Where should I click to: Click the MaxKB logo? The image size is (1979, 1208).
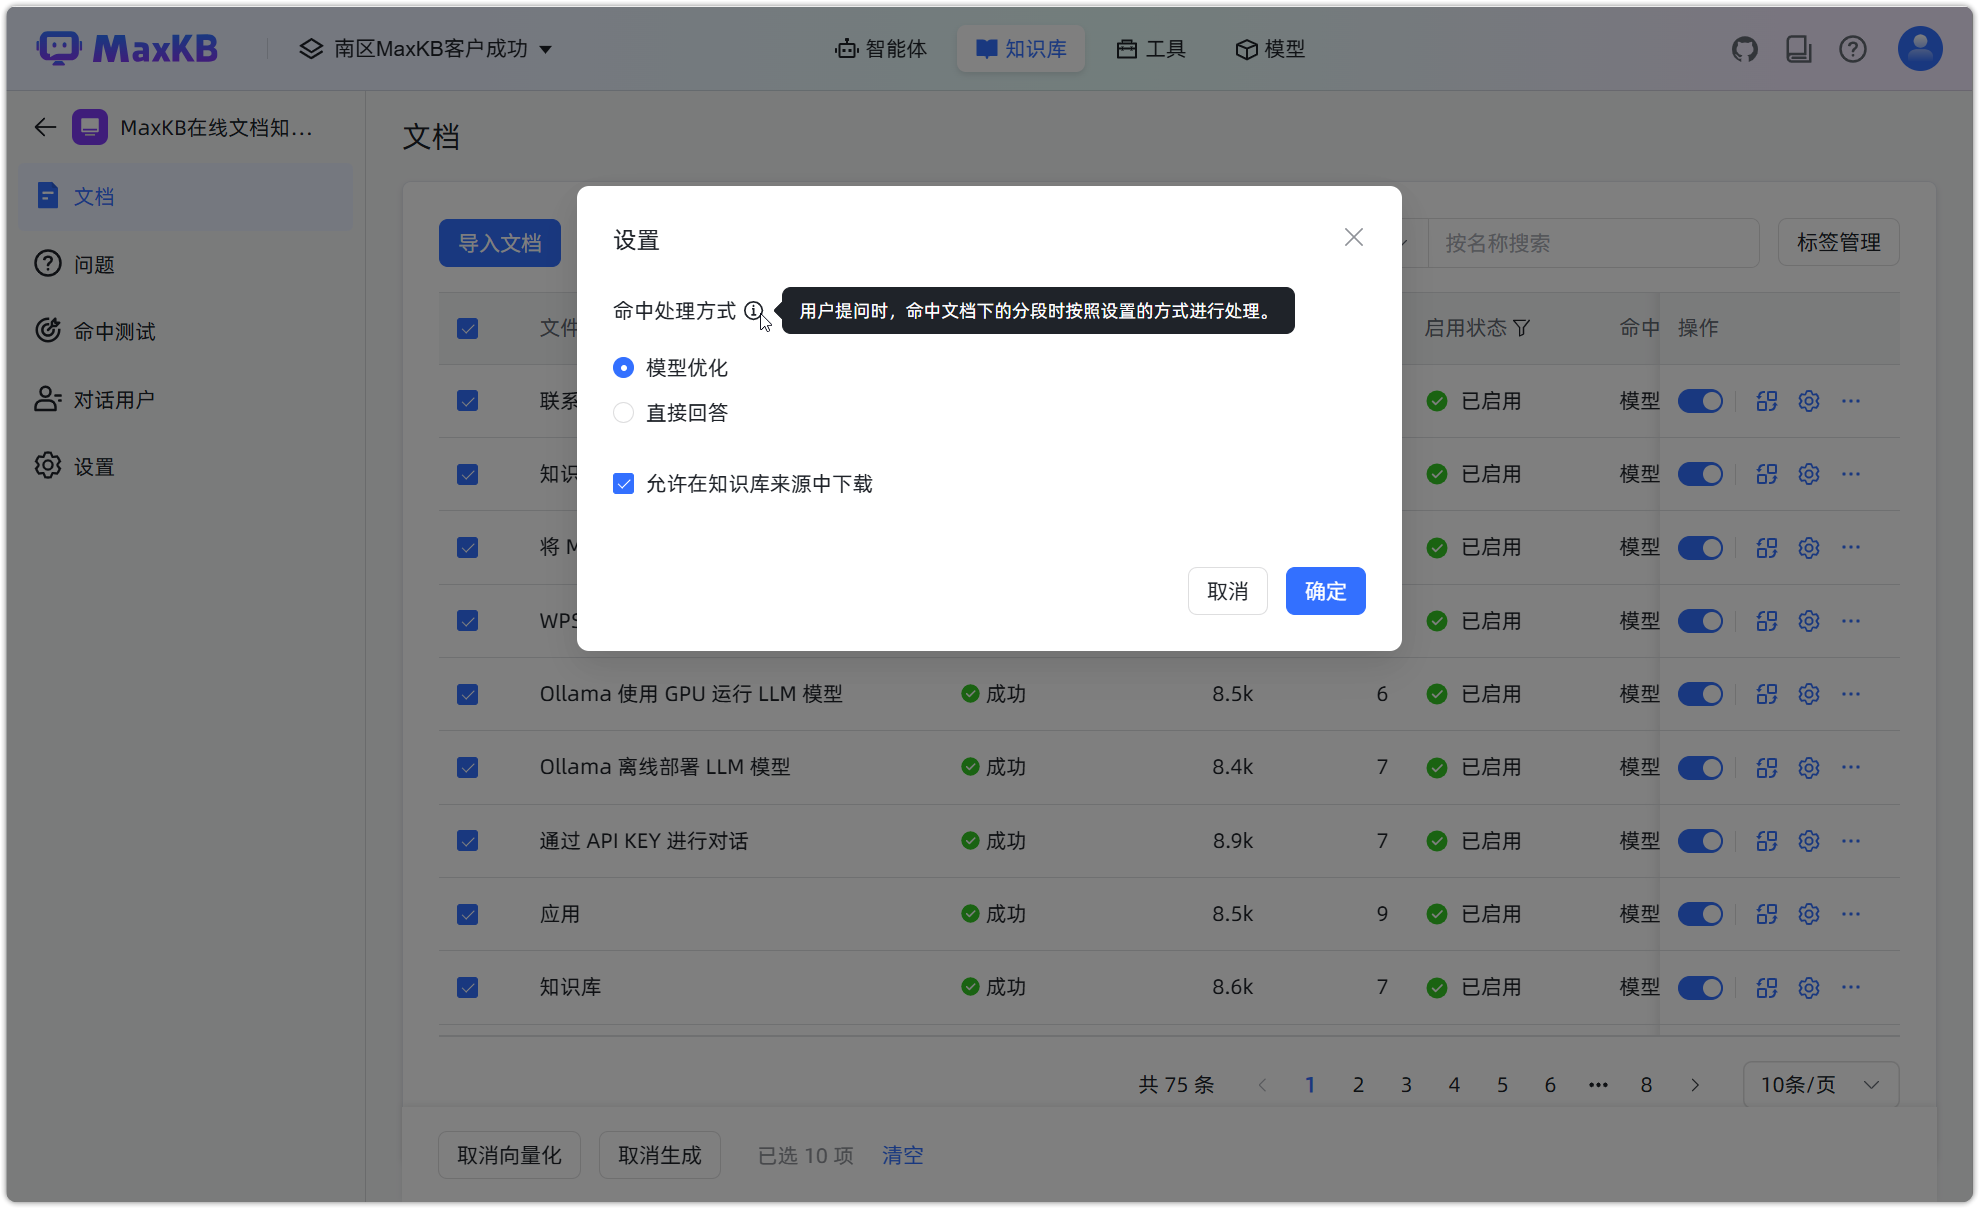(128, 47)
